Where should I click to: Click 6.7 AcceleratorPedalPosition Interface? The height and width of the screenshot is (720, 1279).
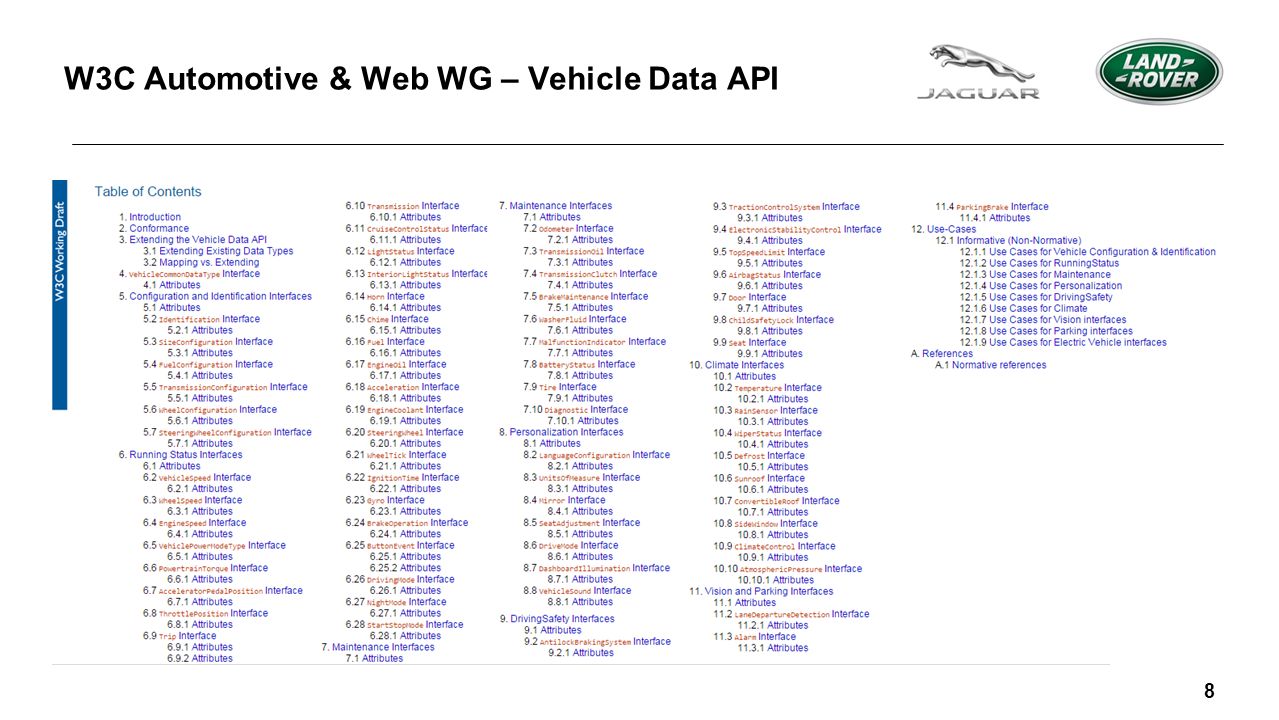(x=223, y=591)
